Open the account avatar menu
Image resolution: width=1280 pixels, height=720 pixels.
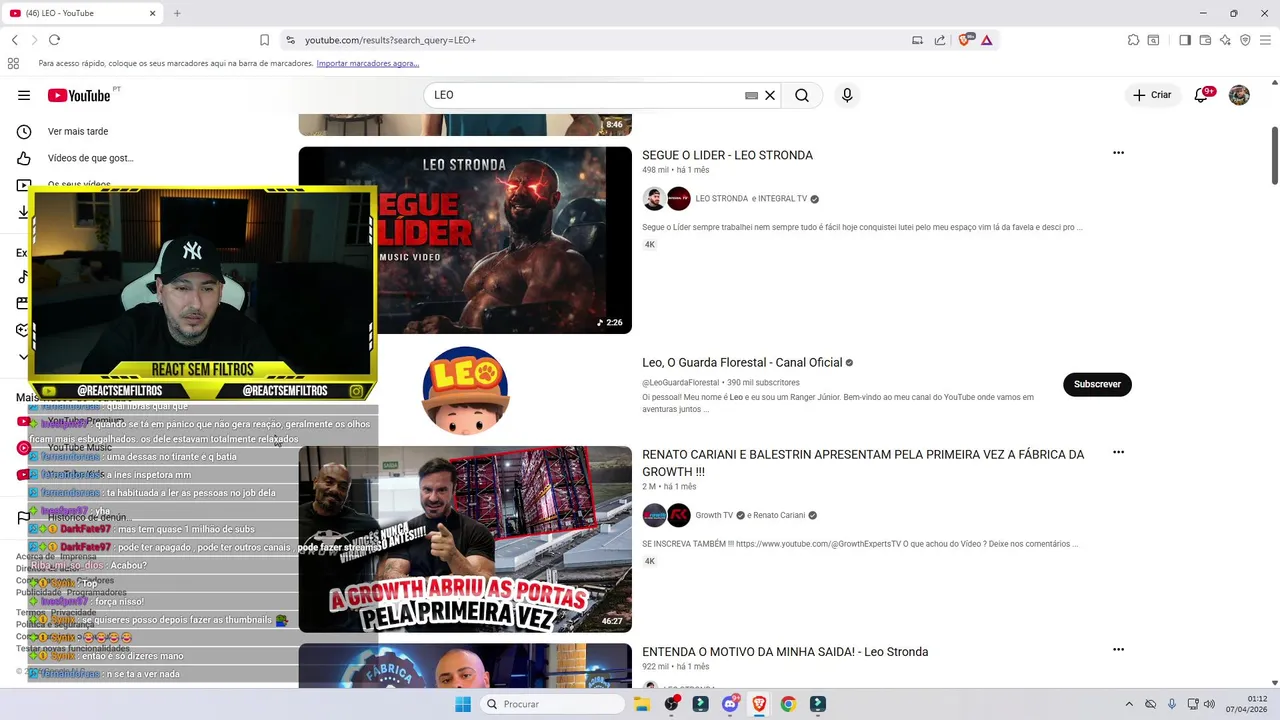coord(1239,95)
